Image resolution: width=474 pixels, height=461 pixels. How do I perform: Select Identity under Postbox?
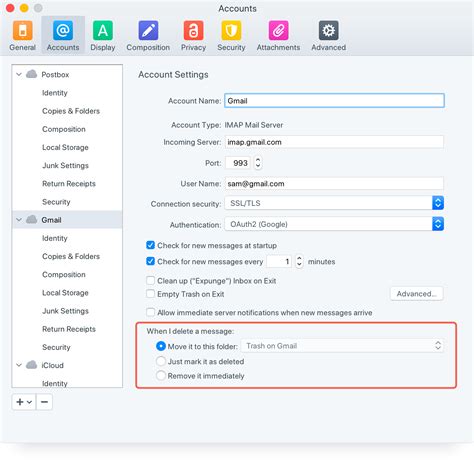55,93
